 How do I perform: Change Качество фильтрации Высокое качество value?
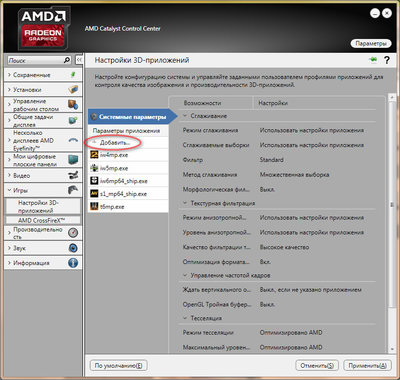(284, 247)
